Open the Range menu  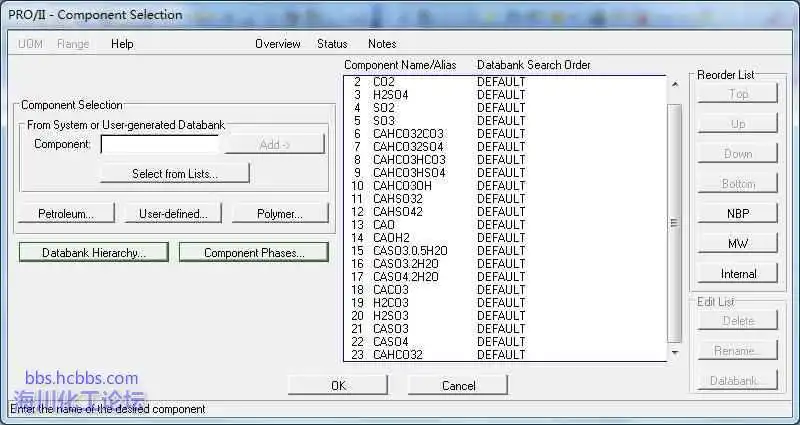click(73, 44)
